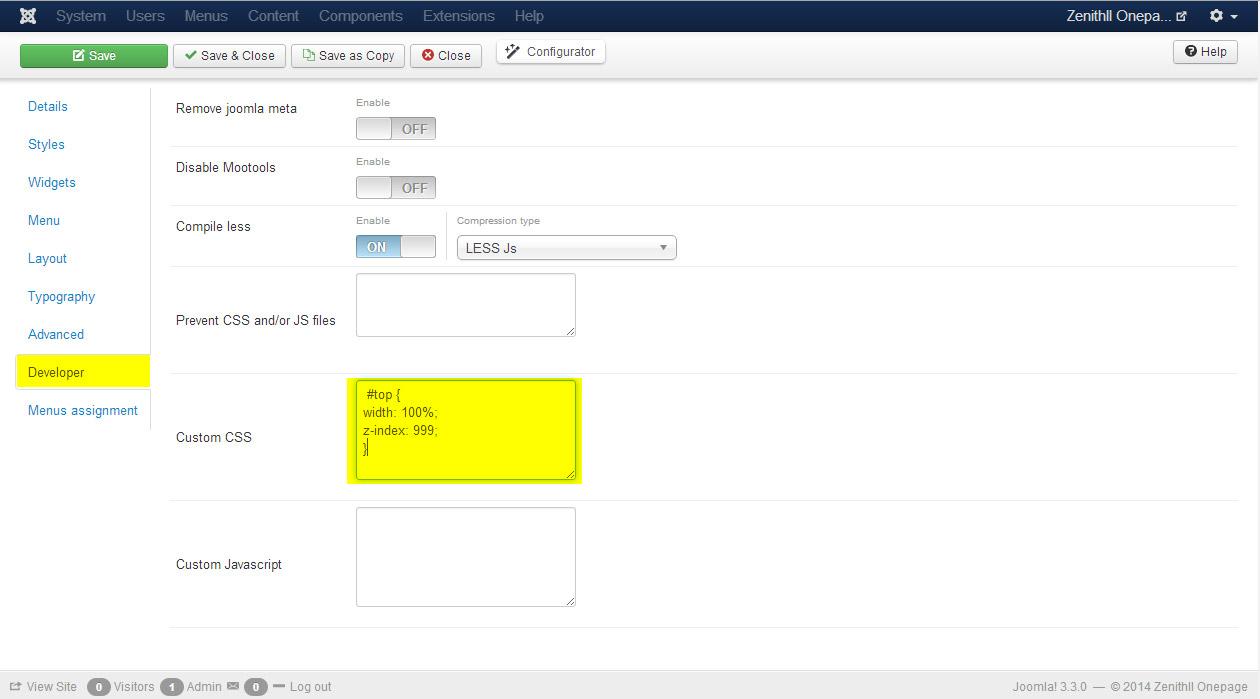1260x699 pixels.
Task: Open the Content menu
Action: [x=273, y=16]
